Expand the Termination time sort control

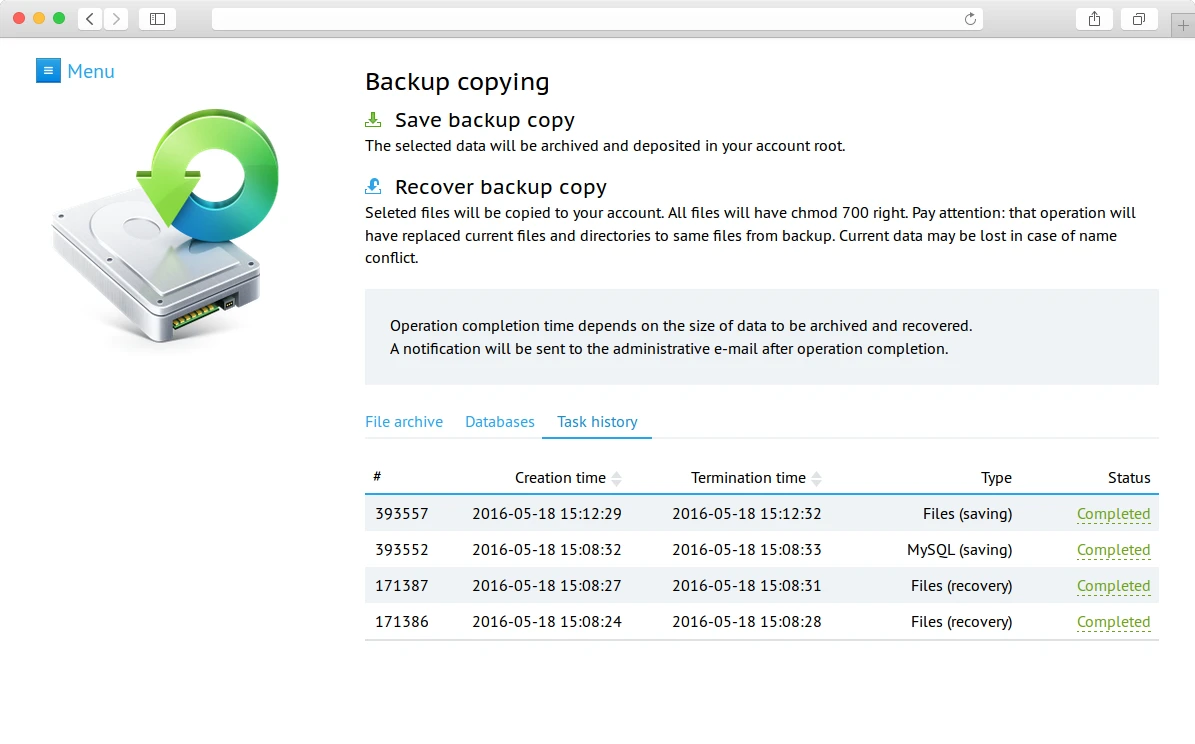coord(817,477)
